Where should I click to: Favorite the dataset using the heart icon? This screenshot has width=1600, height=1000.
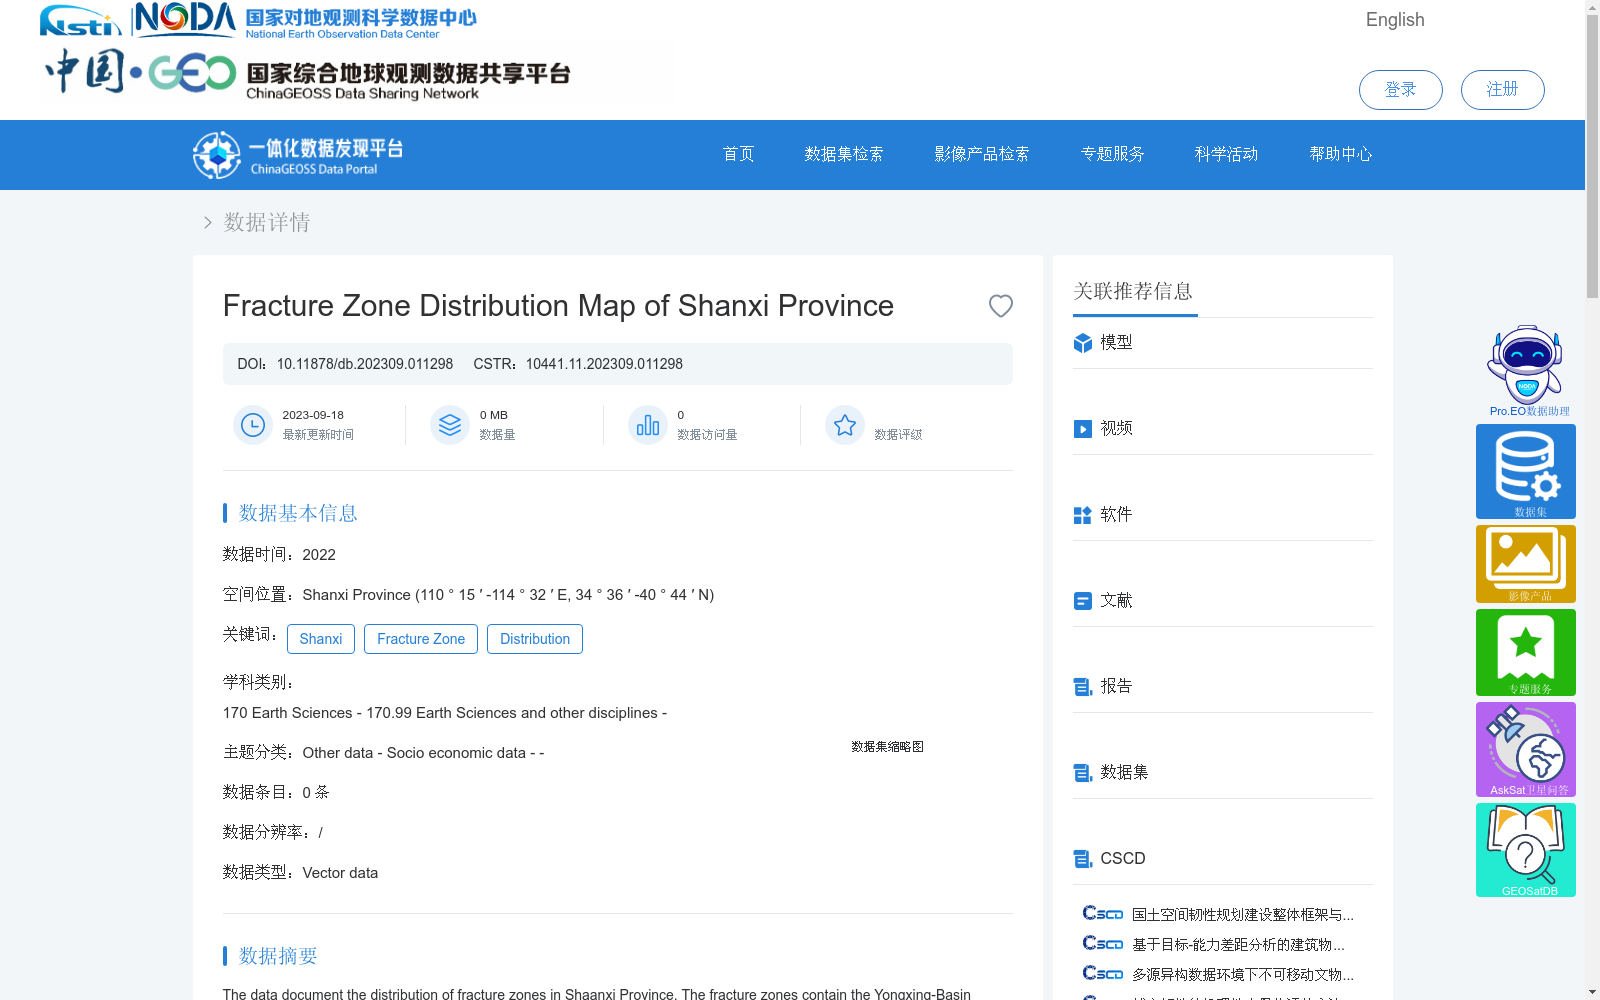(x=1000, y=306)
